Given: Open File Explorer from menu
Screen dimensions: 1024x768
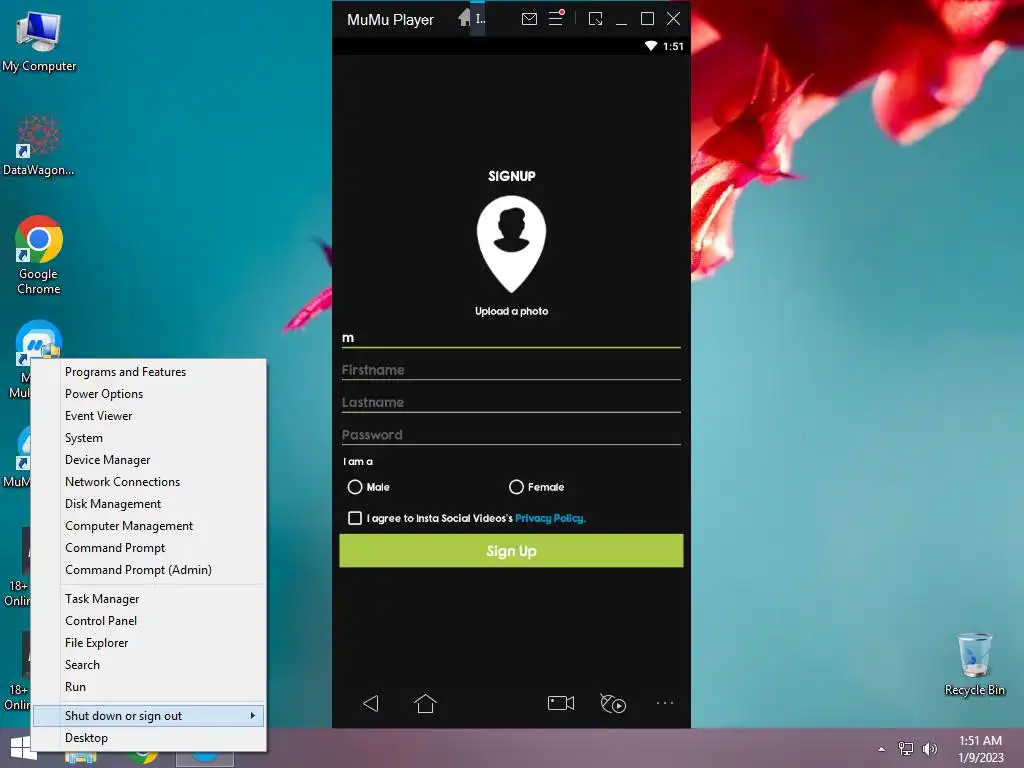Looking at the screenshot, I should click(x=149, y=643).
